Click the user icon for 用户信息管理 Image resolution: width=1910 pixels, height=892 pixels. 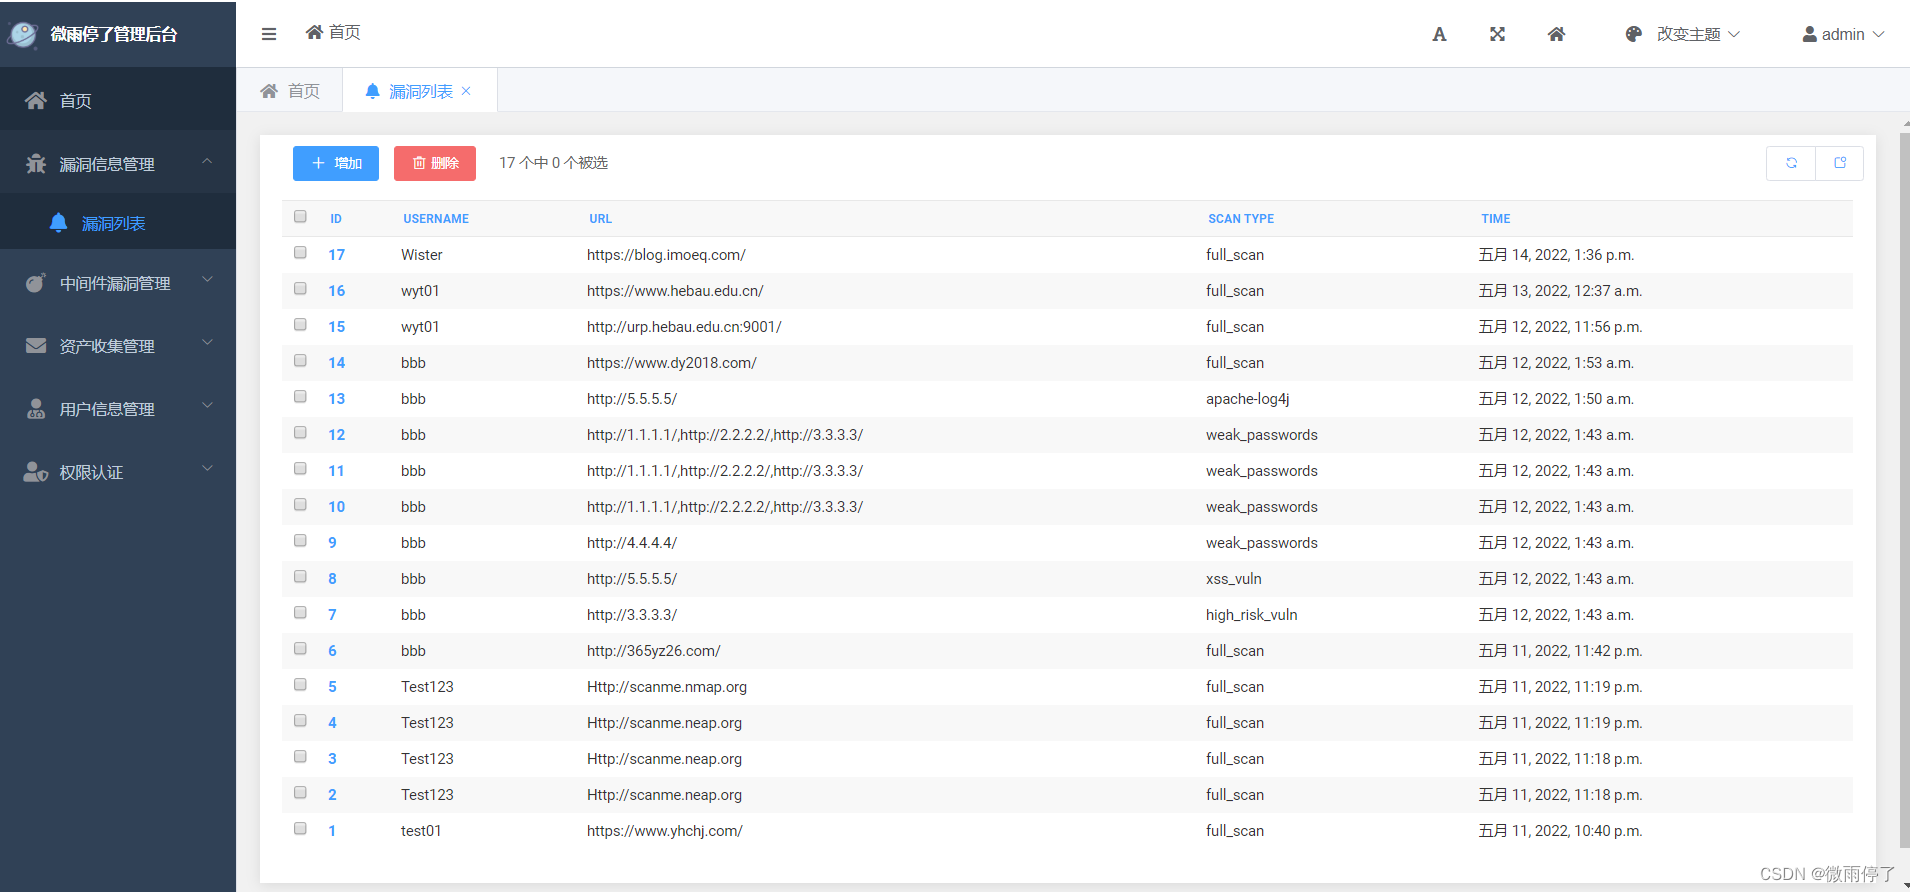[x=36, y=408]
